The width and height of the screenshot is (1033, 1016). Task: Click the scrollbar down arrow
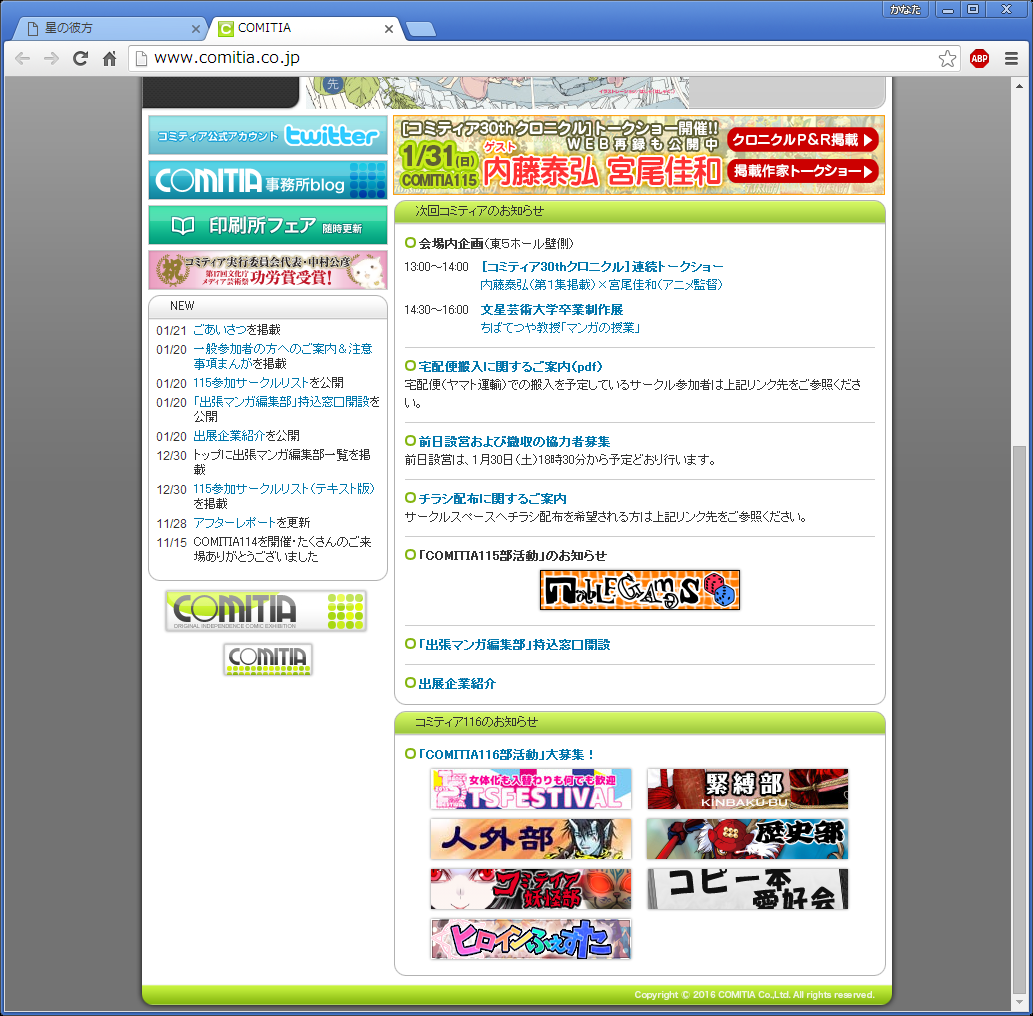pos(1019,1002)
